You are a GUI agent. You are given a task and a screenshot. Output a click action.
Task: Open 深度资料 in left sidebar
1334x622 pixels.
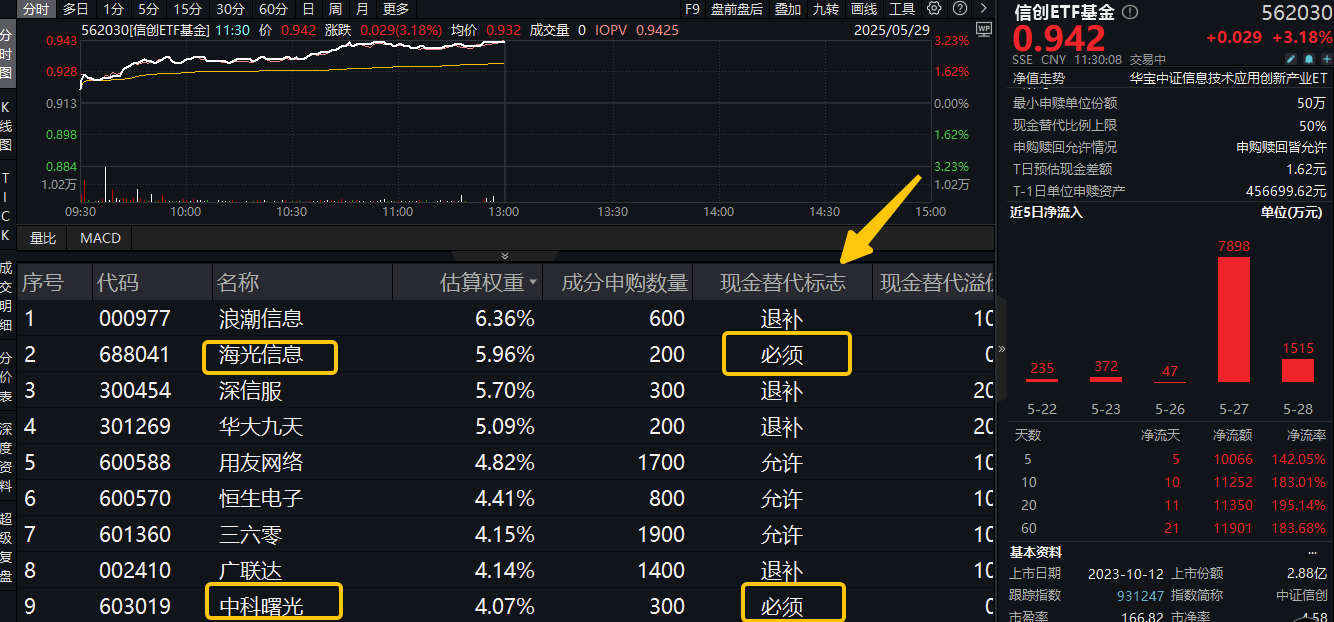[x=6, y=458]
